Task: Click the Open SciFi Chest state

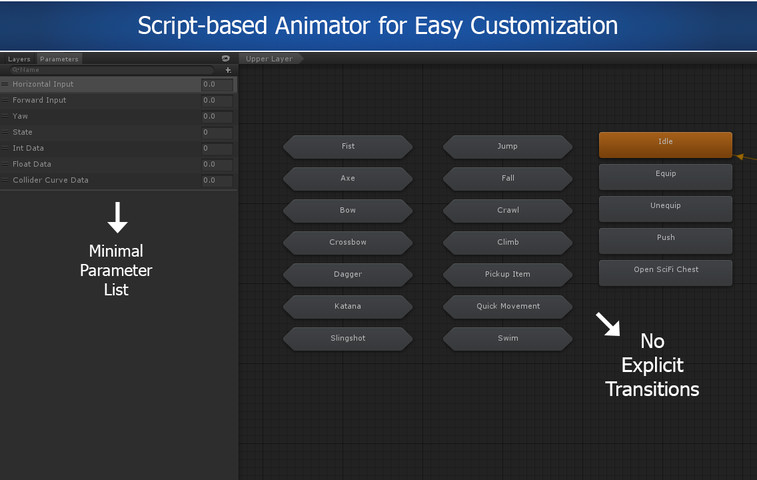Action: (665, 271)
